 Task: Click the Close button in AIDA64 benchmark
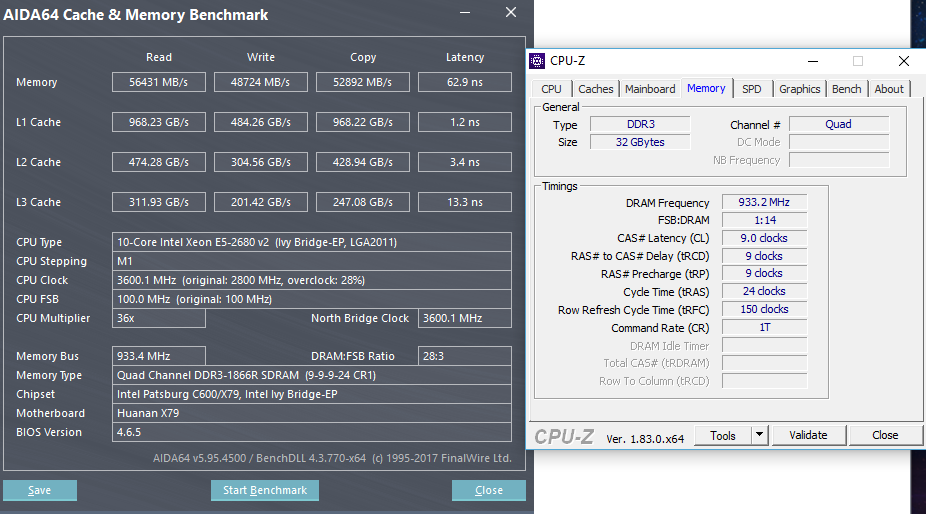[489, 490]
